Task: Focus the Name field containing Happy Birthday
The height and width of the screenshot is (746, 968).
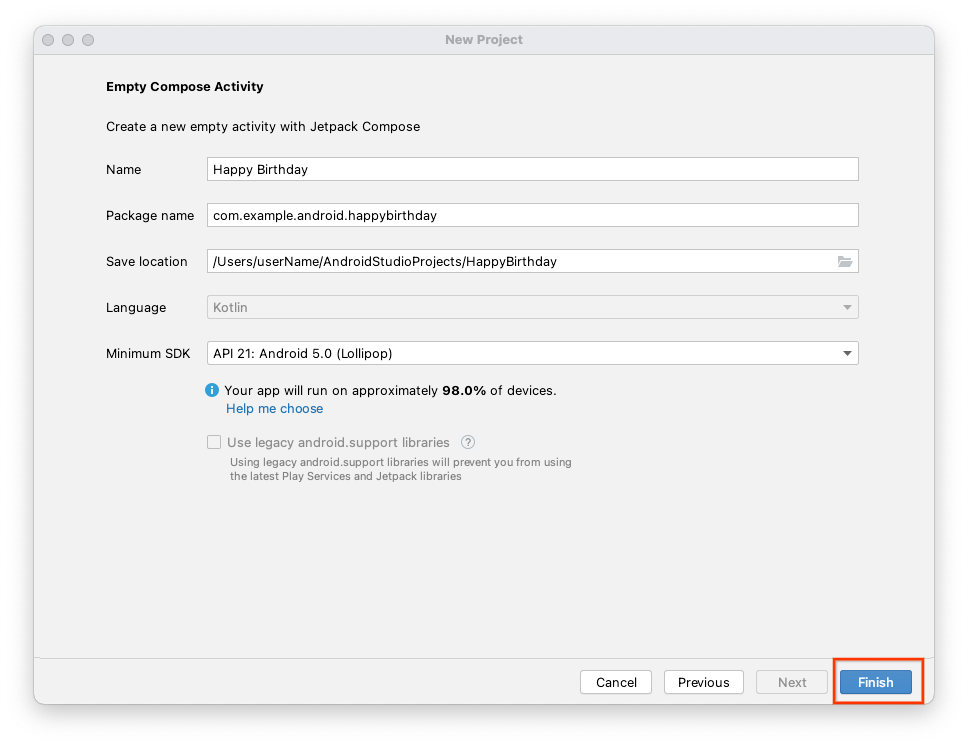Action: 532,169
